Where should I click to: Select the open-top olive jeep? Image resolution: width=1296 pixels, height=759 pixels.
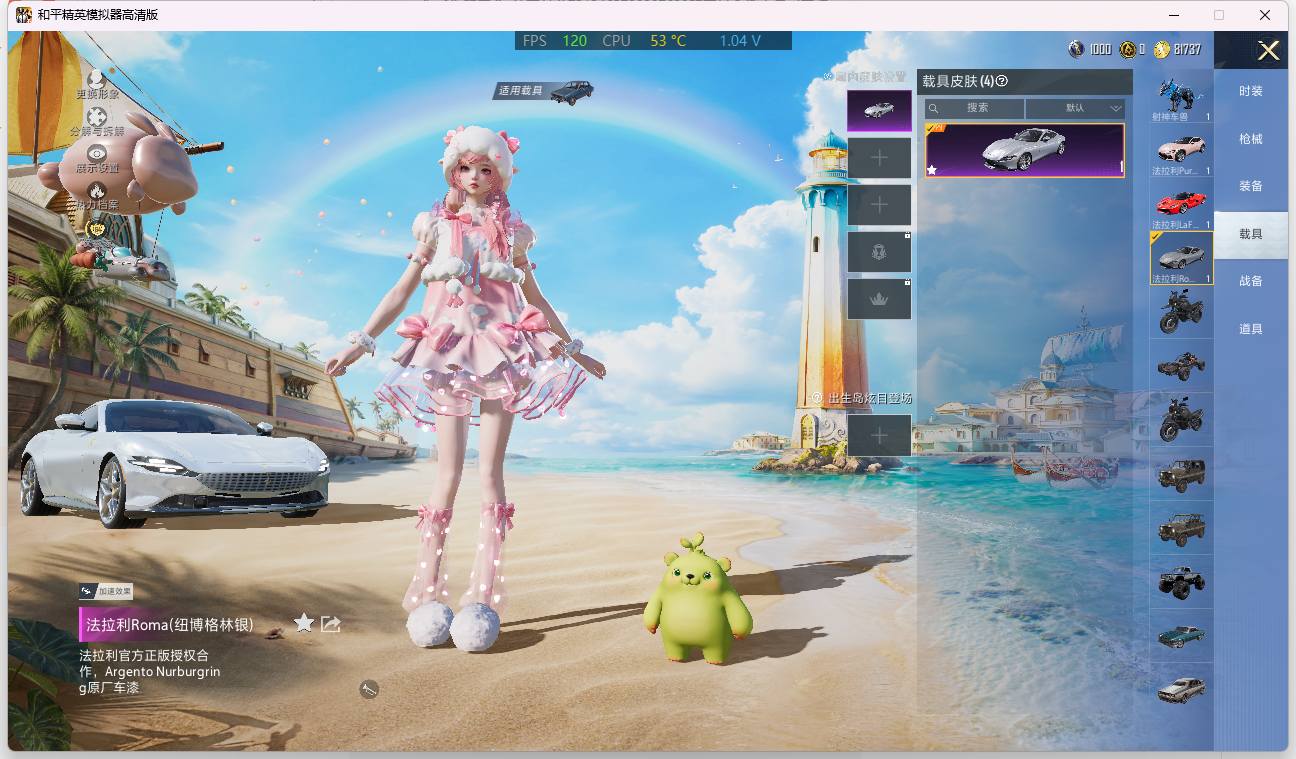(1182, 528)
